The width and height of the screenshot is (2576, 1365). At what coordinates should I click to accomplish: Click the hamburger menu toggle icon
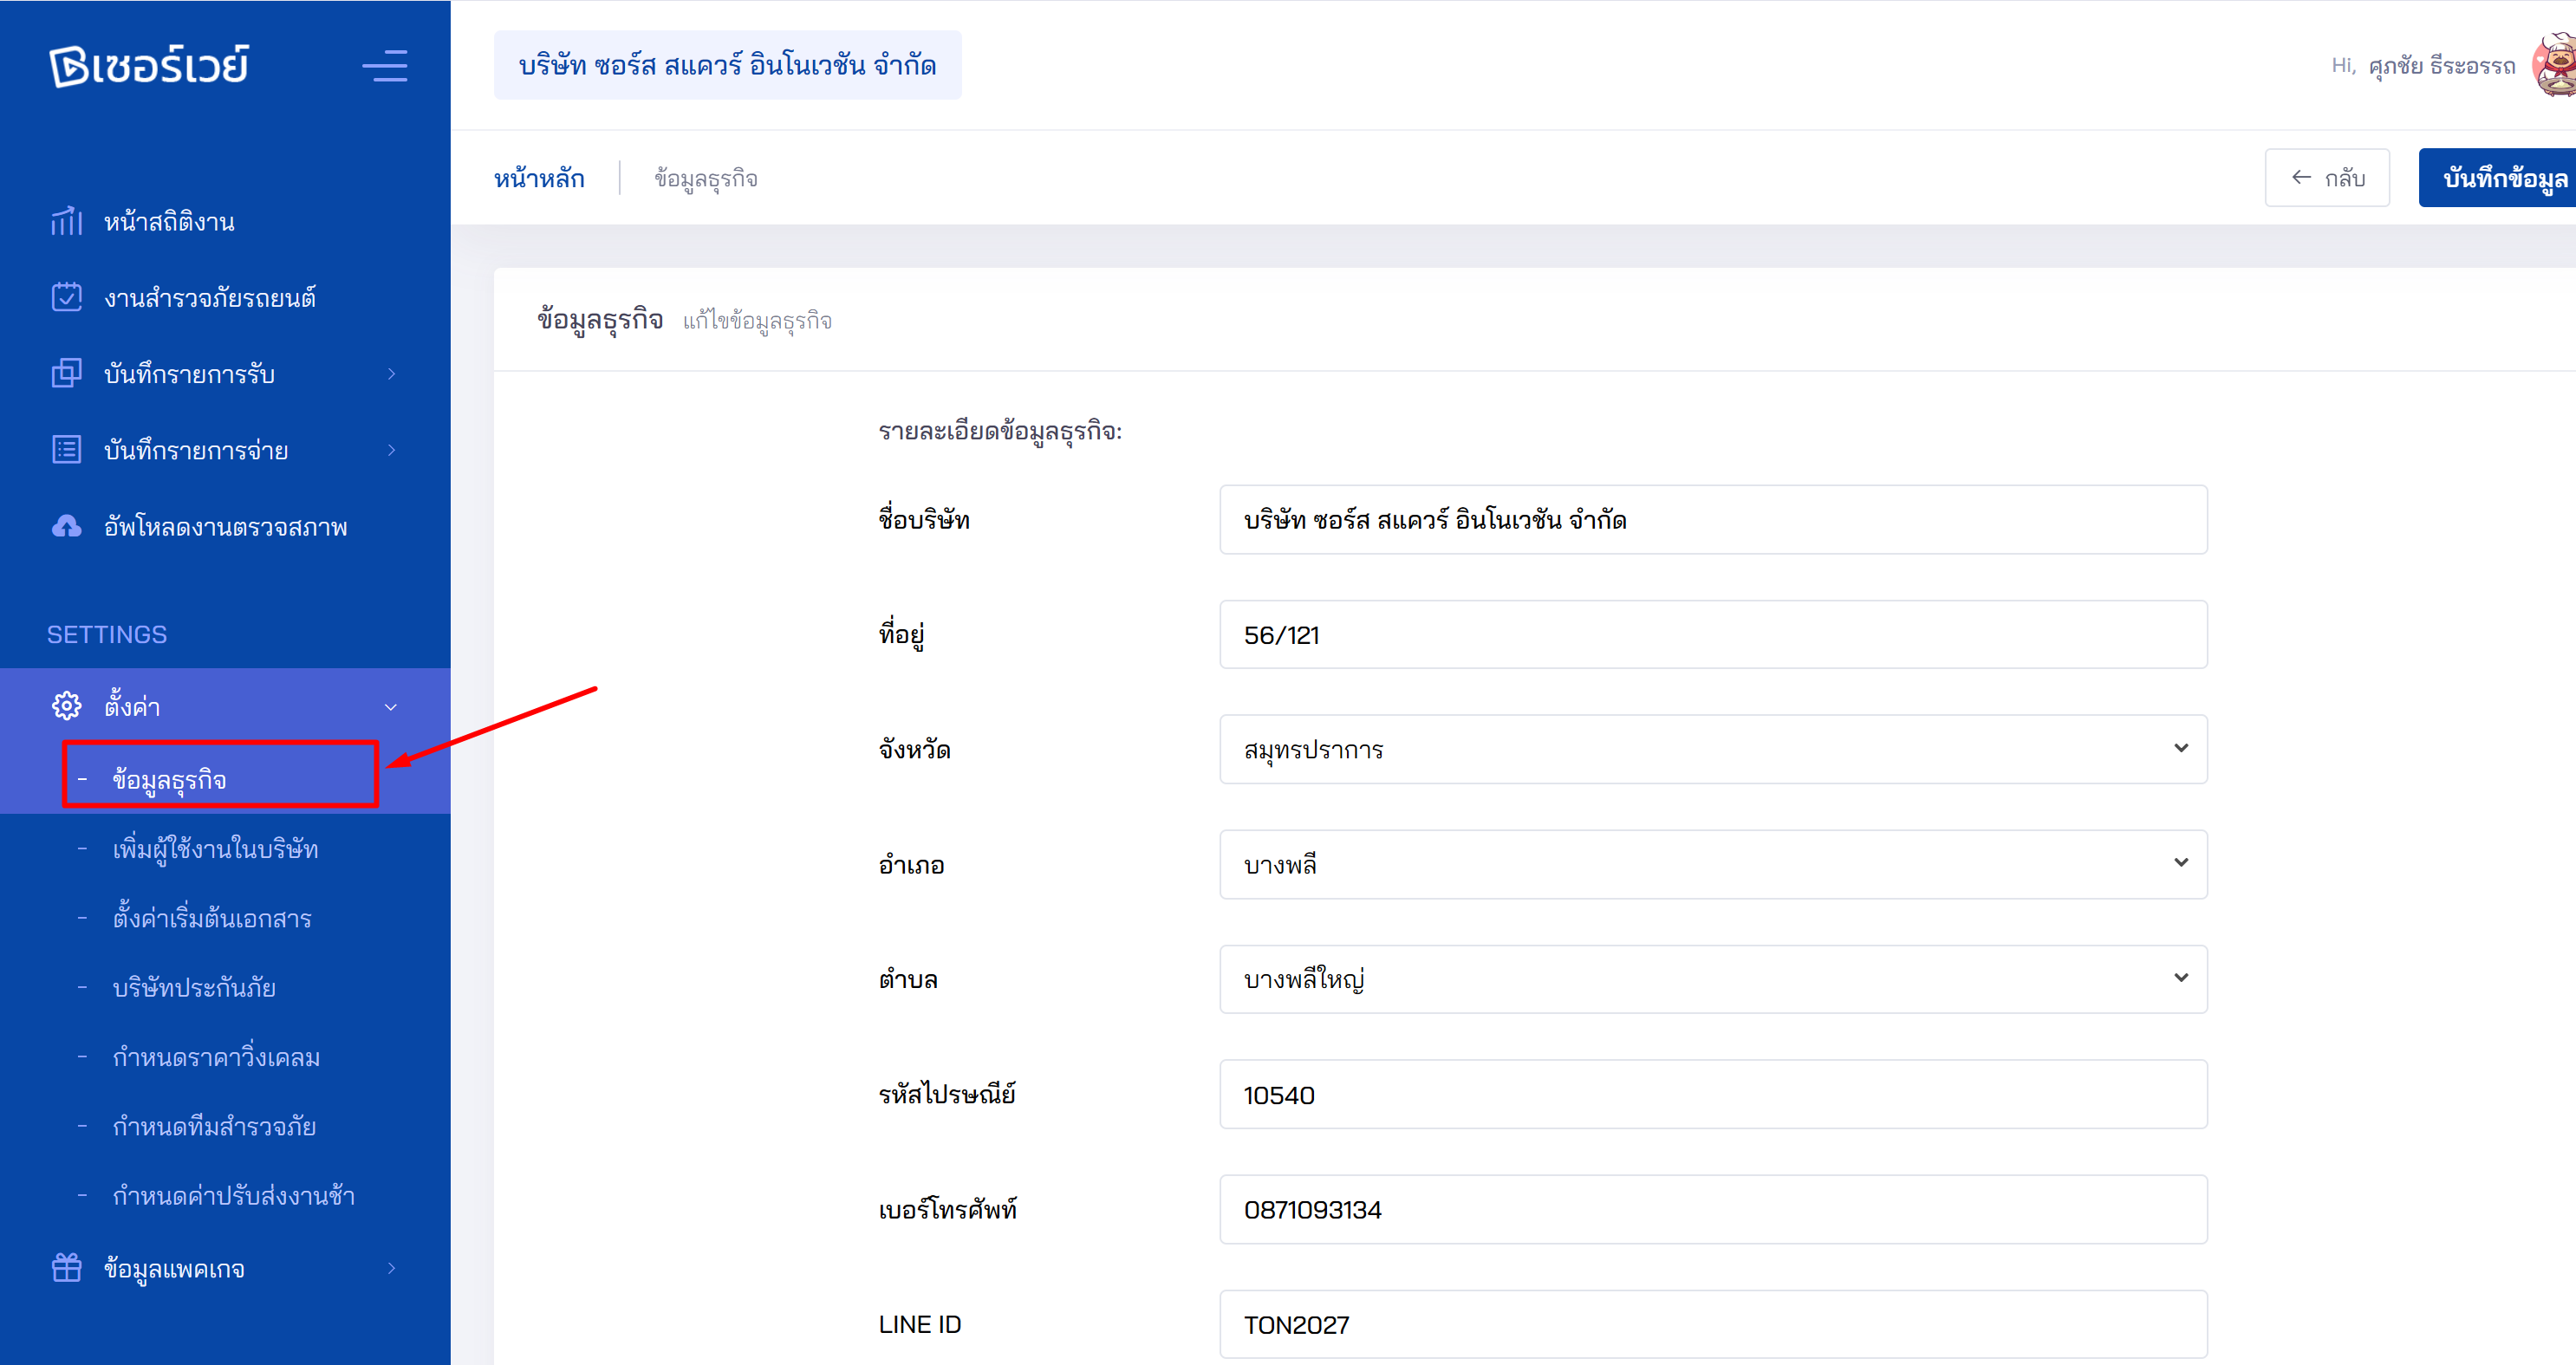(384, 66)
